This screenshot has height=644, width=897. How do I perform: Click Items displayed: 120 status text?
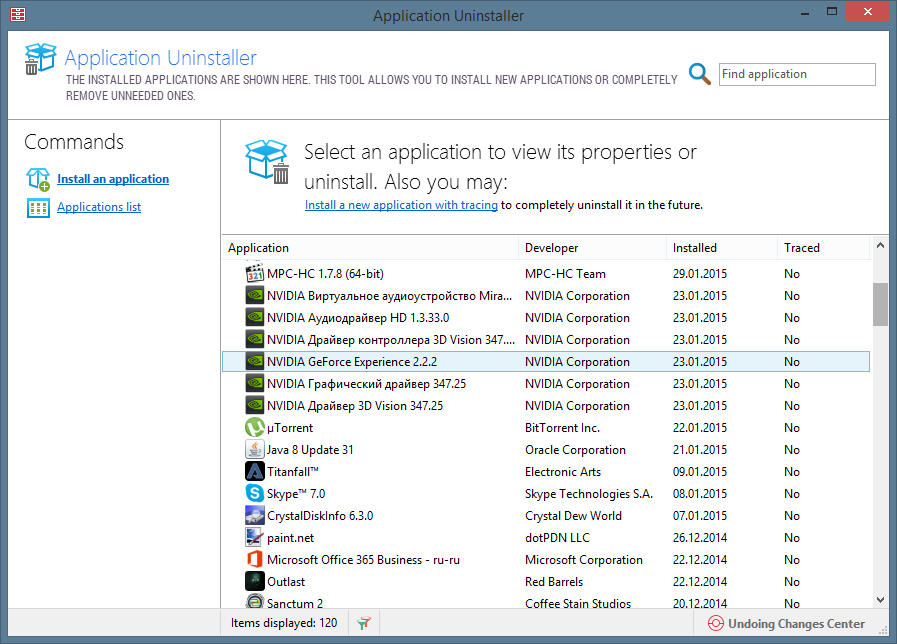284,623
